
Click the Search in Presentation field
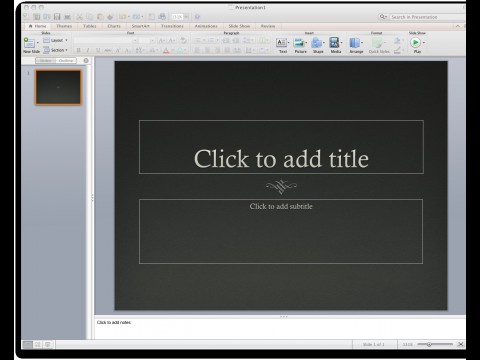coord(428,17)
